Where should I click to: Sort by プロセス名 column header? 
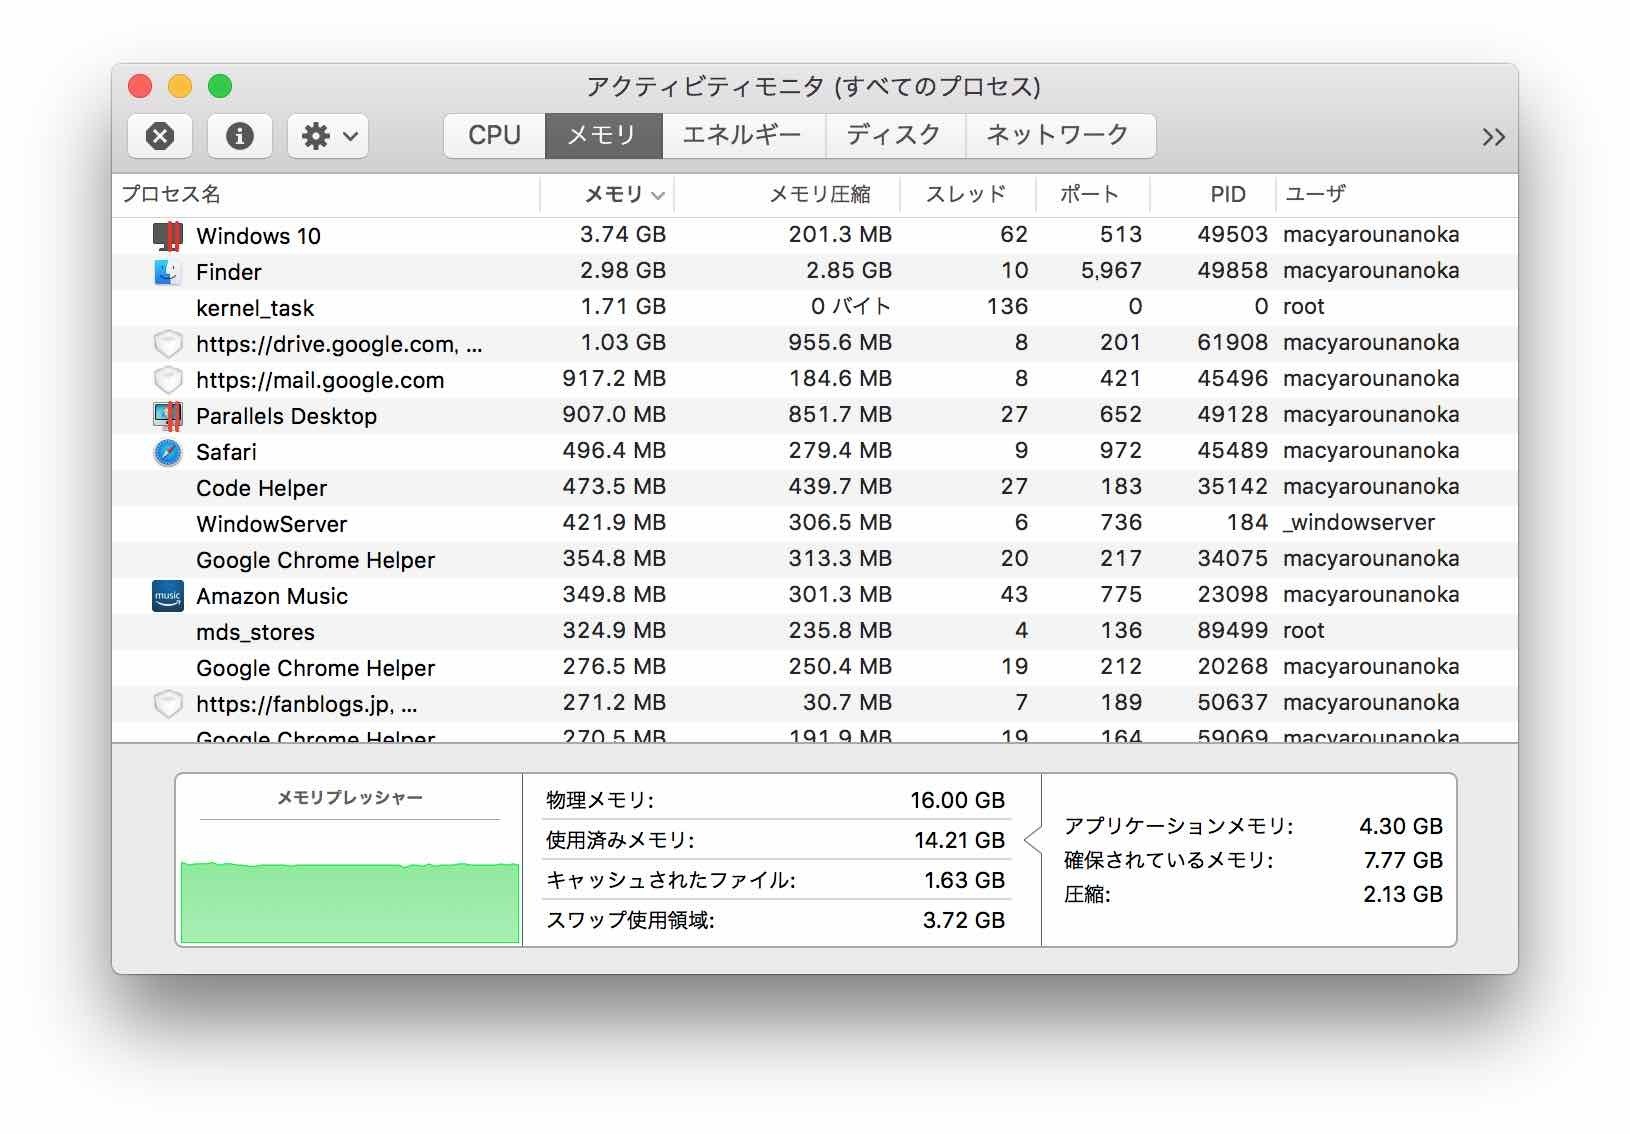tap(325, 194)
